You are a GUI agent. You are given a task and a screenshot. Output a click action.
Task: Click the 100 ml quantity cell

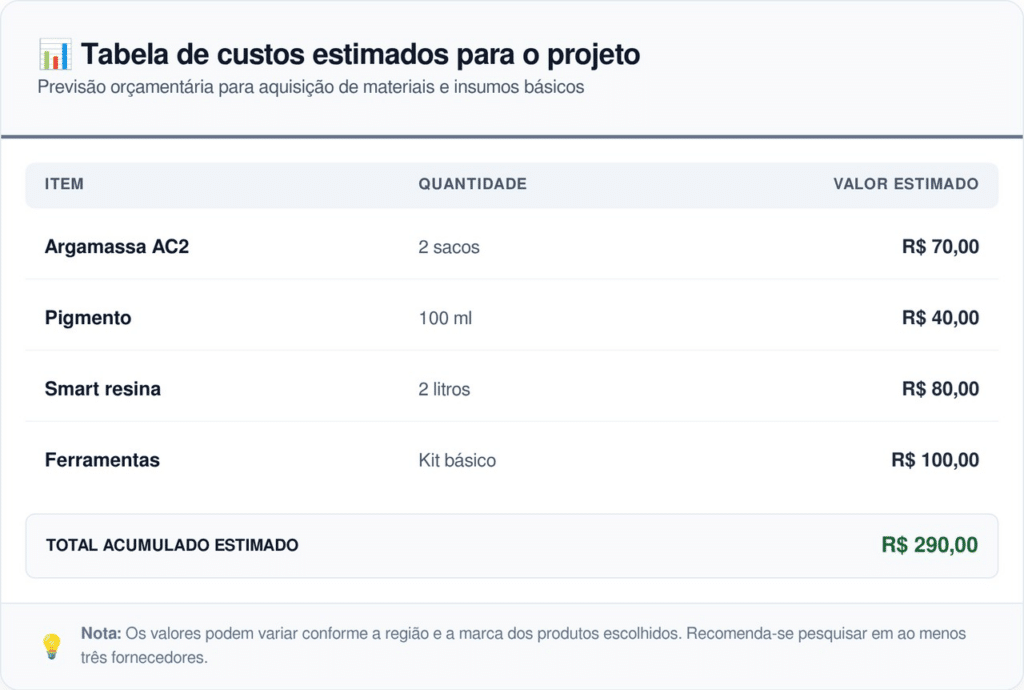click(x=445, y=318)
